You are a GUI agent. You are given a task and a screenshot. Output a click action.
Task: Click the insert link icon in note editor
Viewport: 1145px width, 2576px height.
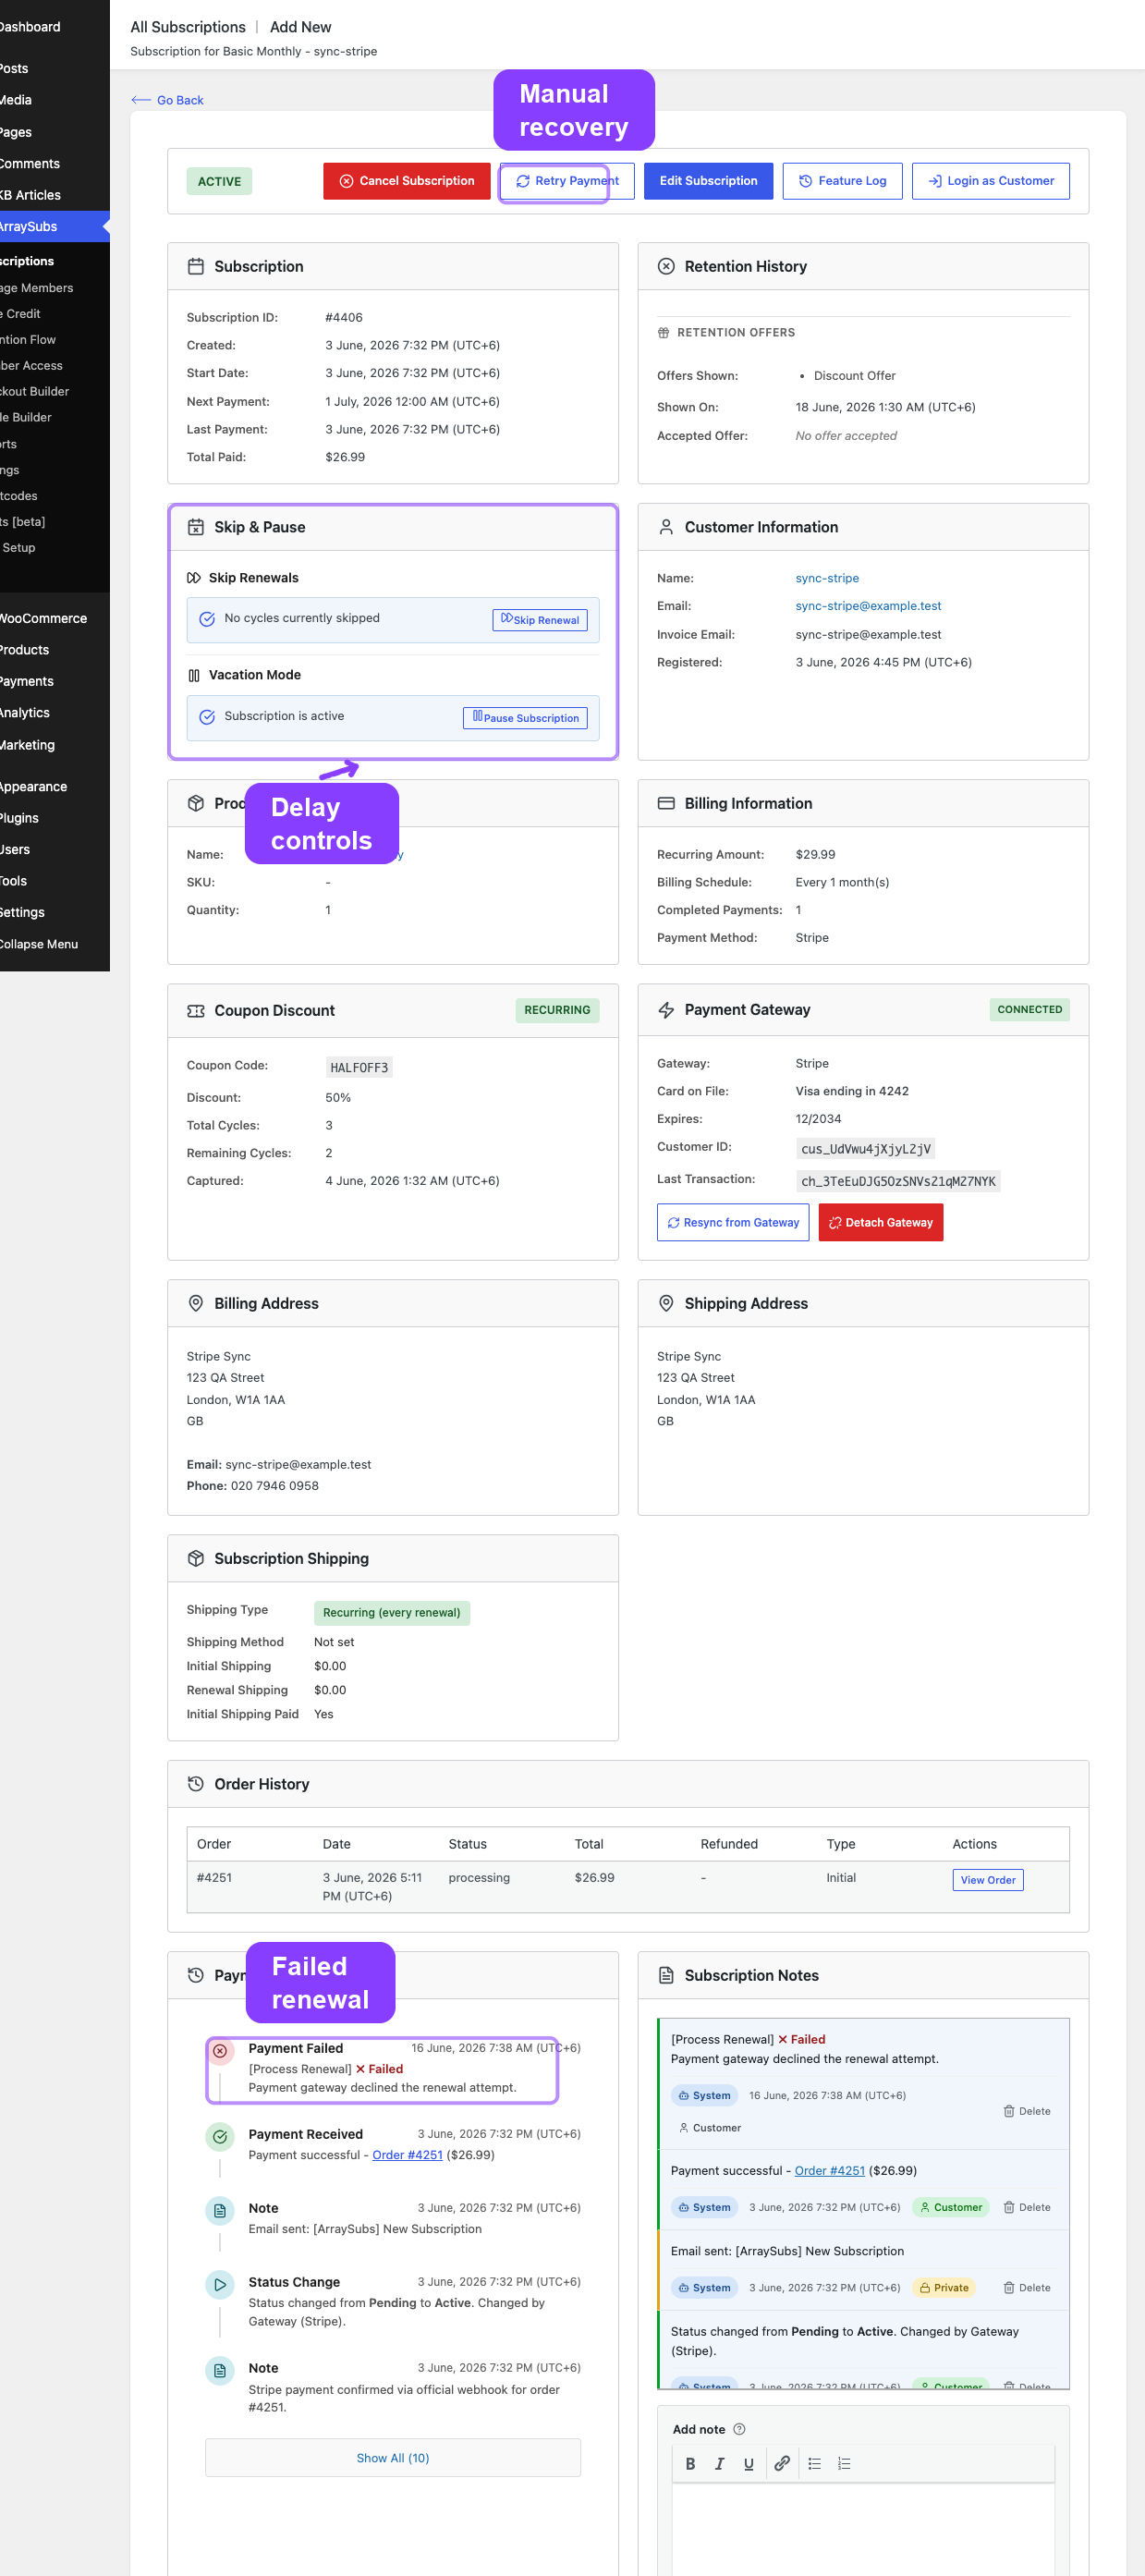pos(782,2463)
